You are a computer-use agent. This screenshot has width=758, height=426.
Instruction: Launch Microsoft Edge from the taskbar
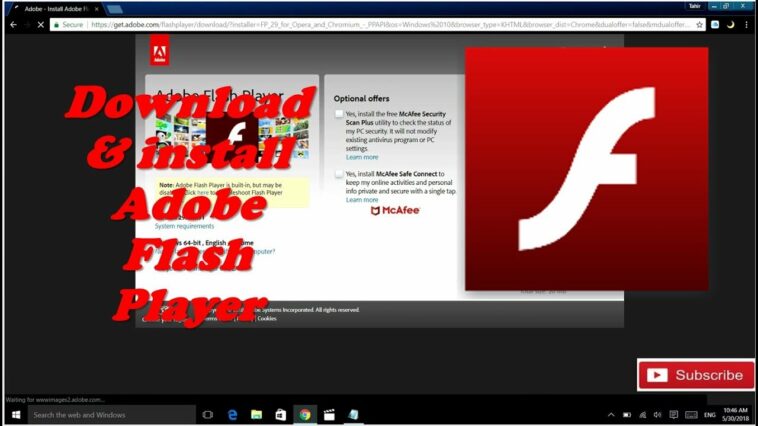233,415
